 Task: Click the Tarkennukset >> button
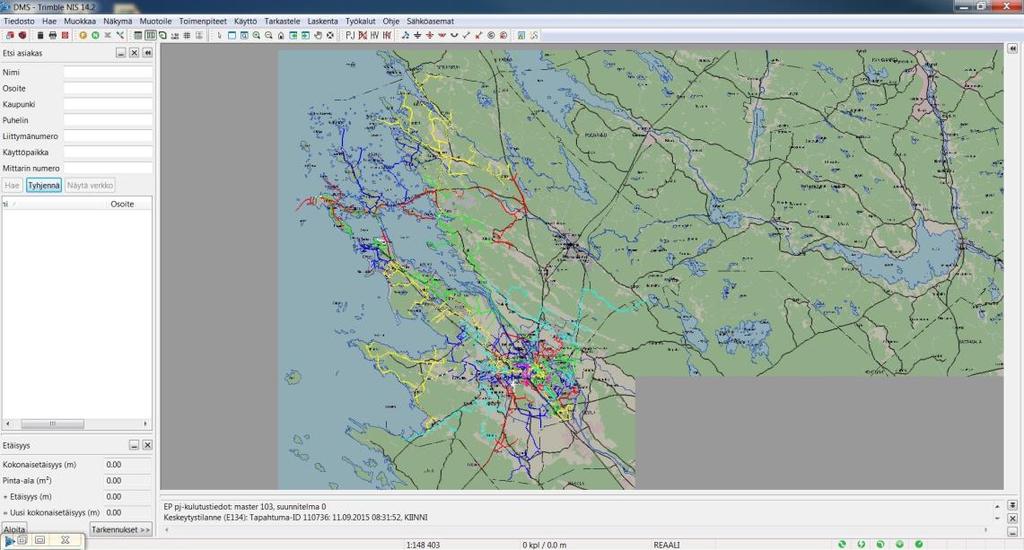(121, 530)
